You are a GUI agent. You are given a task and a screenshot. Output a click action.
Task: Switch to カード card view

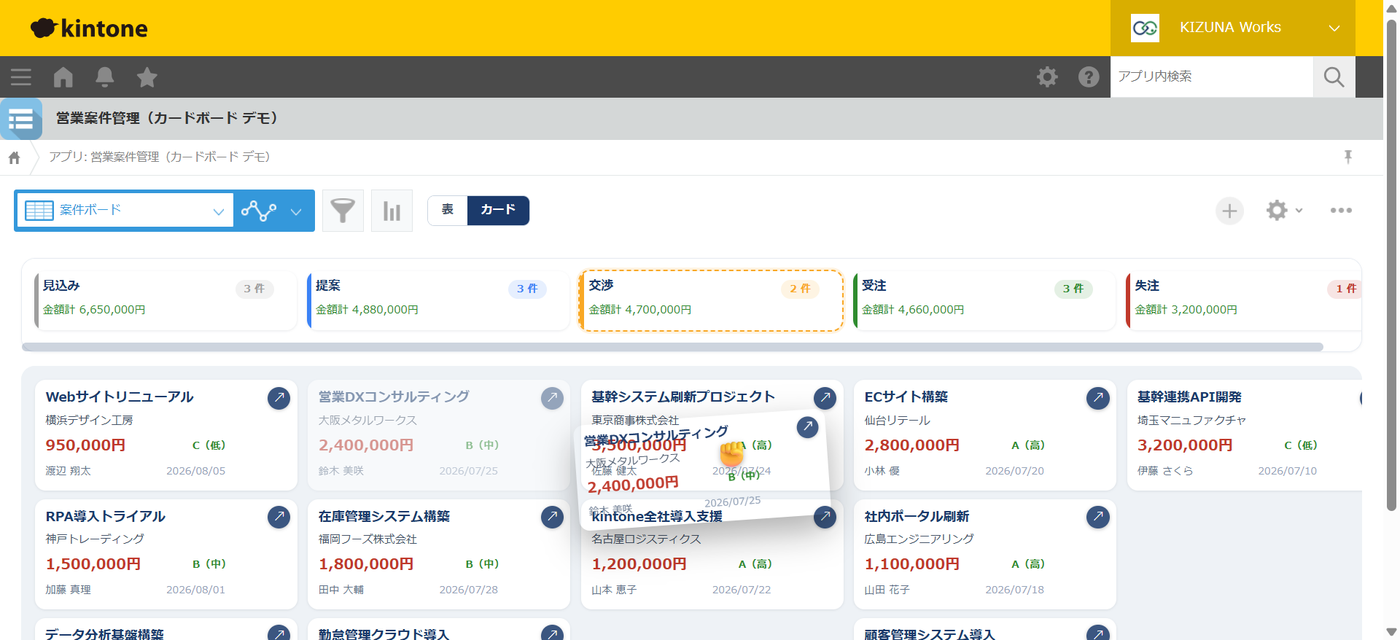tap(498, 210)
